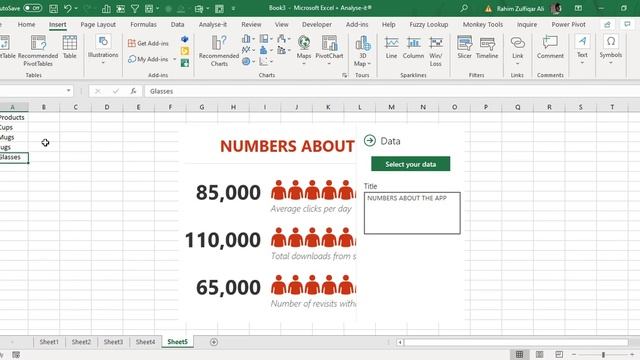Insert a Line sparkline
The width and height of the screenshot is (640, 360).
391,47
